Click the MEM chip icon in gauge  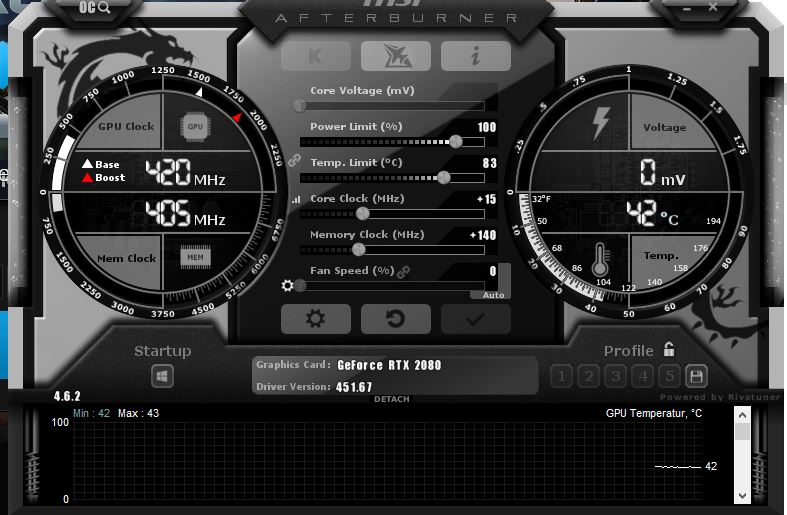pos(195,258)
